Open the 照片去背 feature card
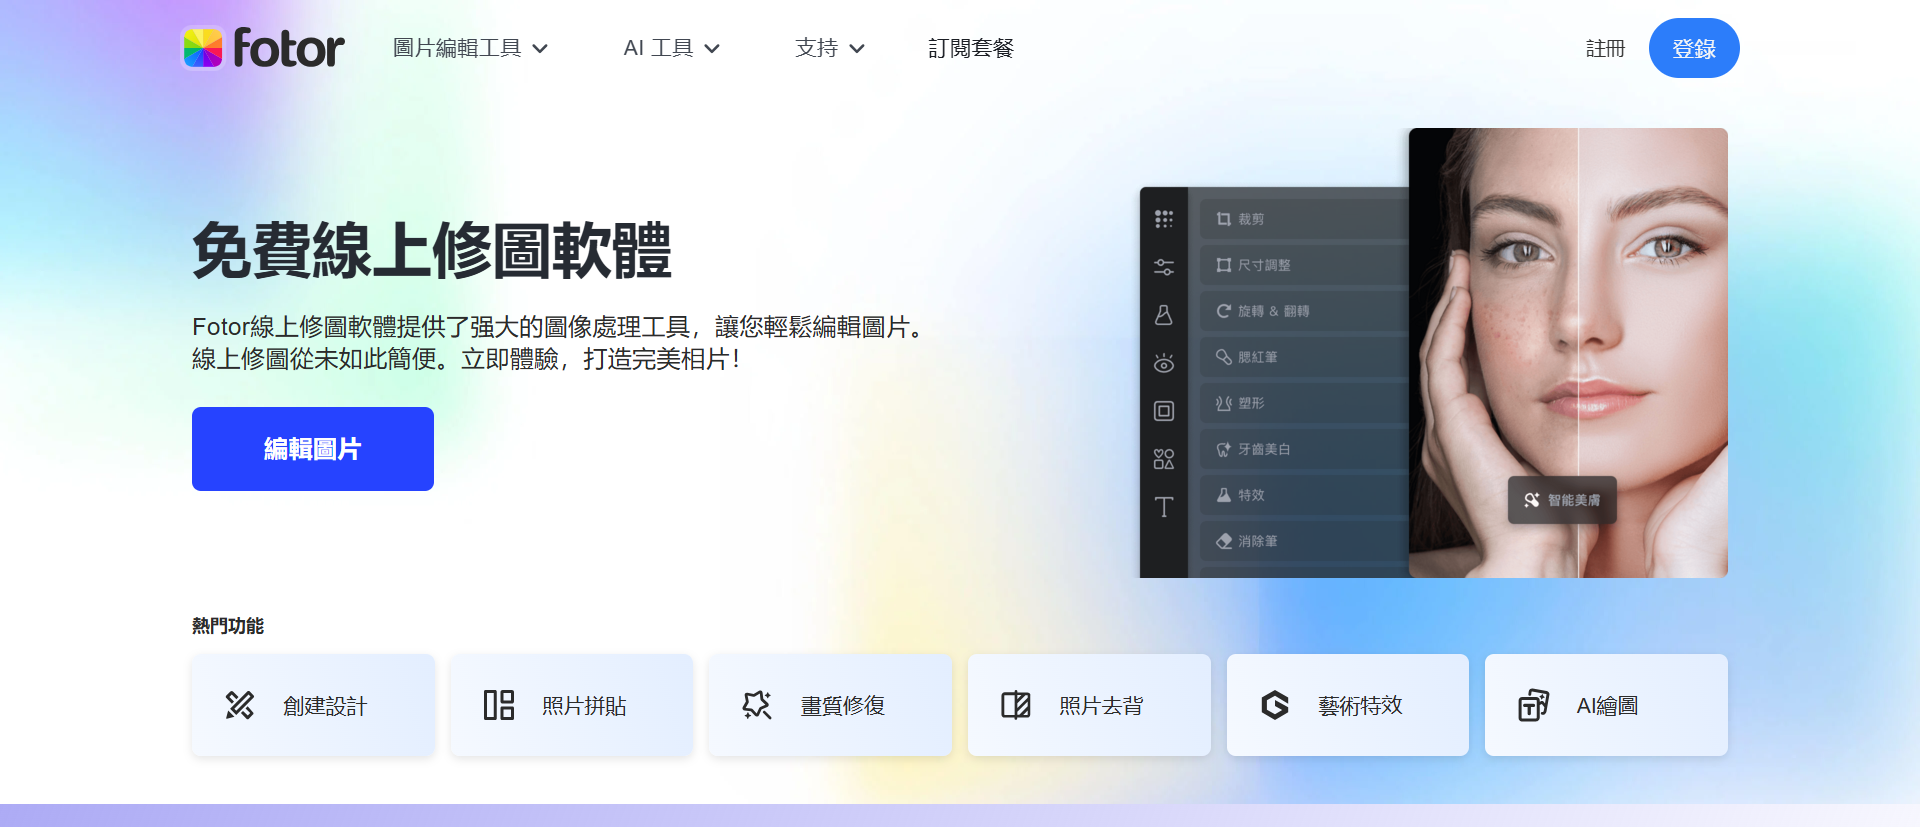 click(1089, 705)
